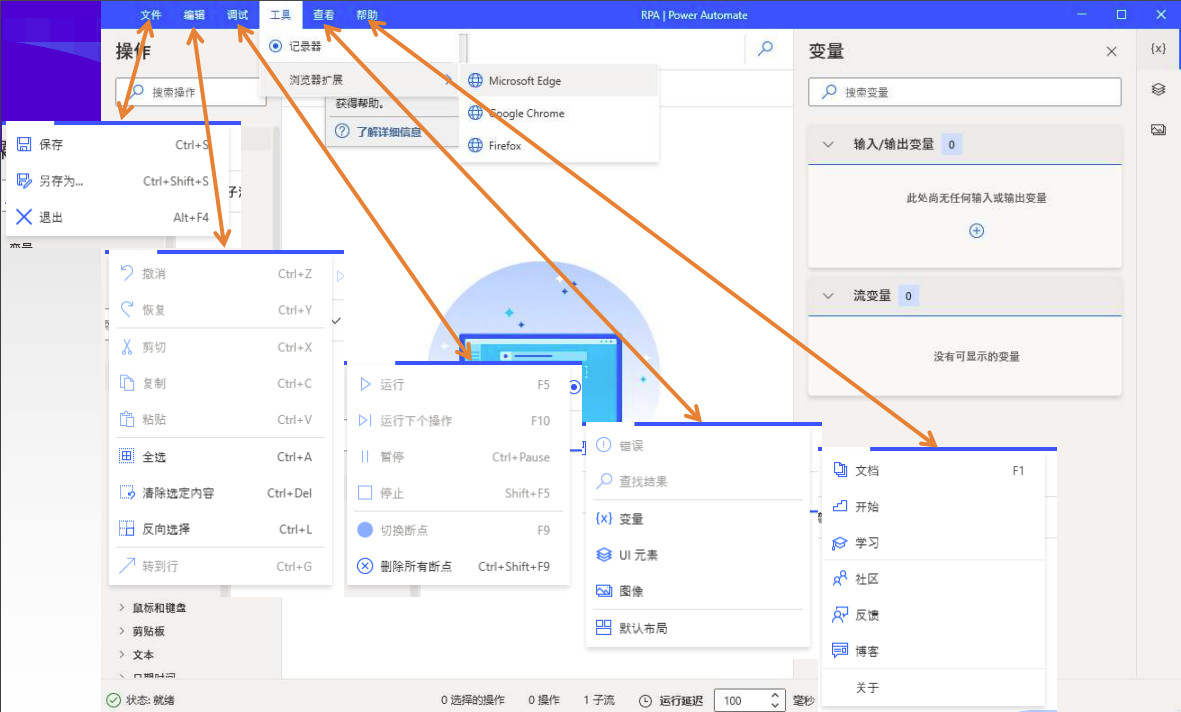Expand the 剪贴板 action group

pos(121,631)
